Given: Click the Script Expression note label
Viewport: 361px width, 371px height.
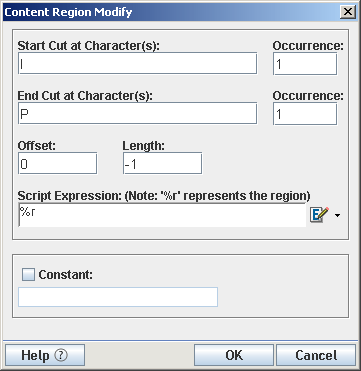Looking at the screenshot, I should (164, 196).
